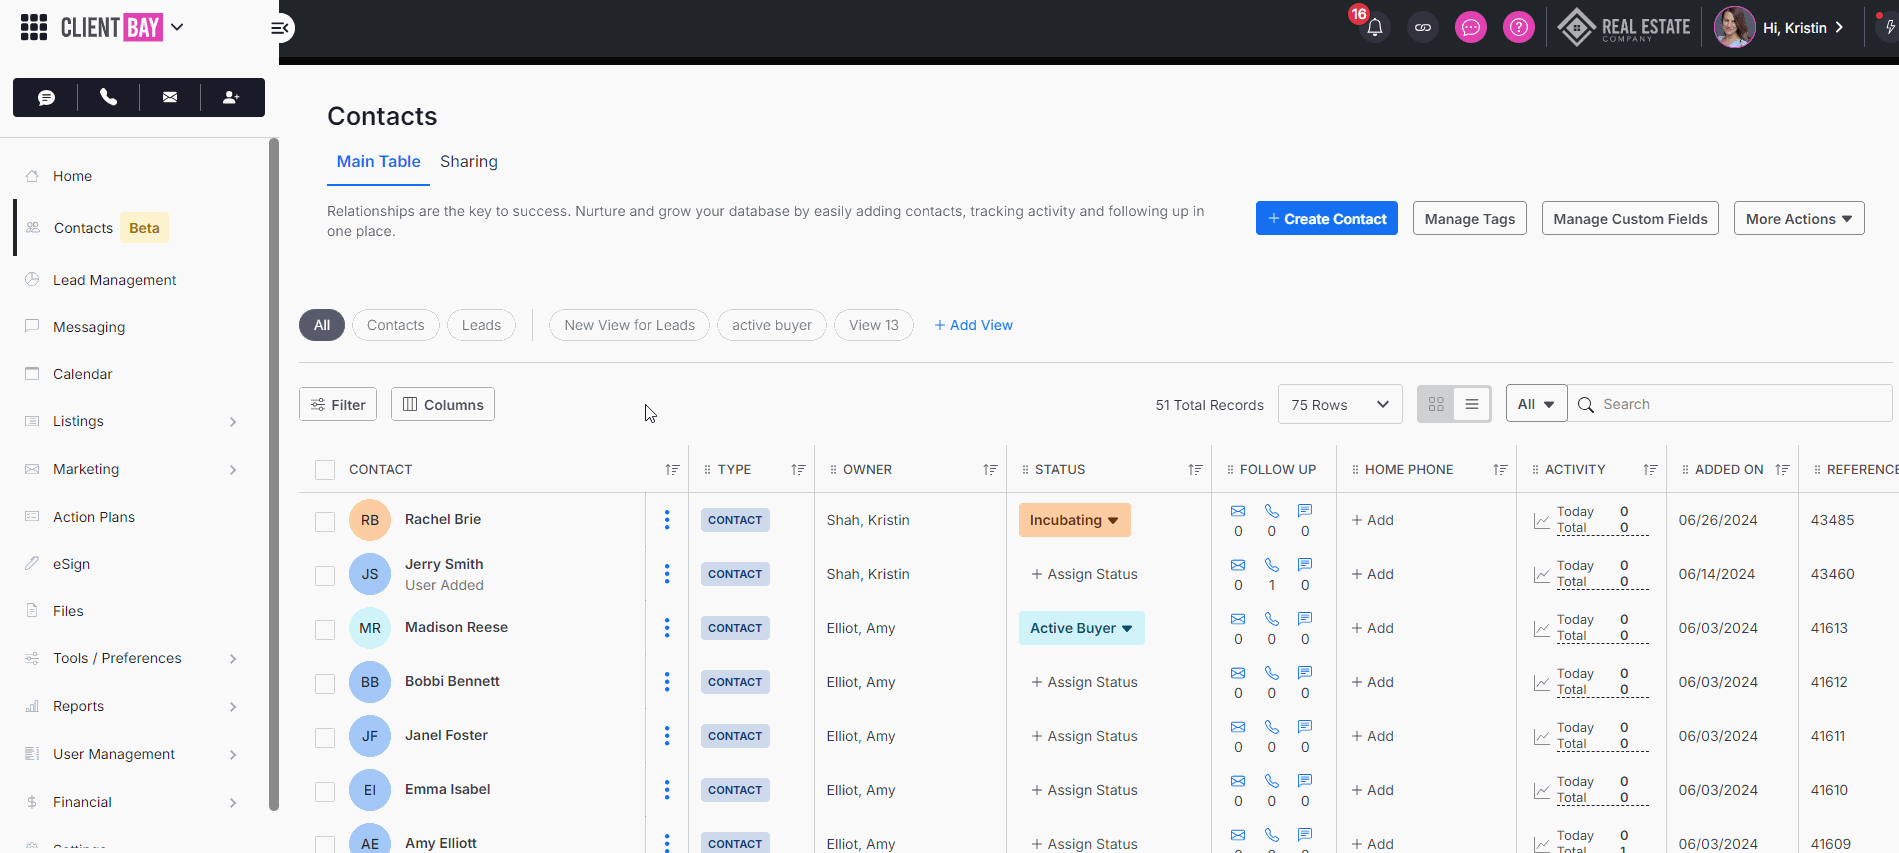Sort by the ADDED ON column sort icon

click(1782, 469)
